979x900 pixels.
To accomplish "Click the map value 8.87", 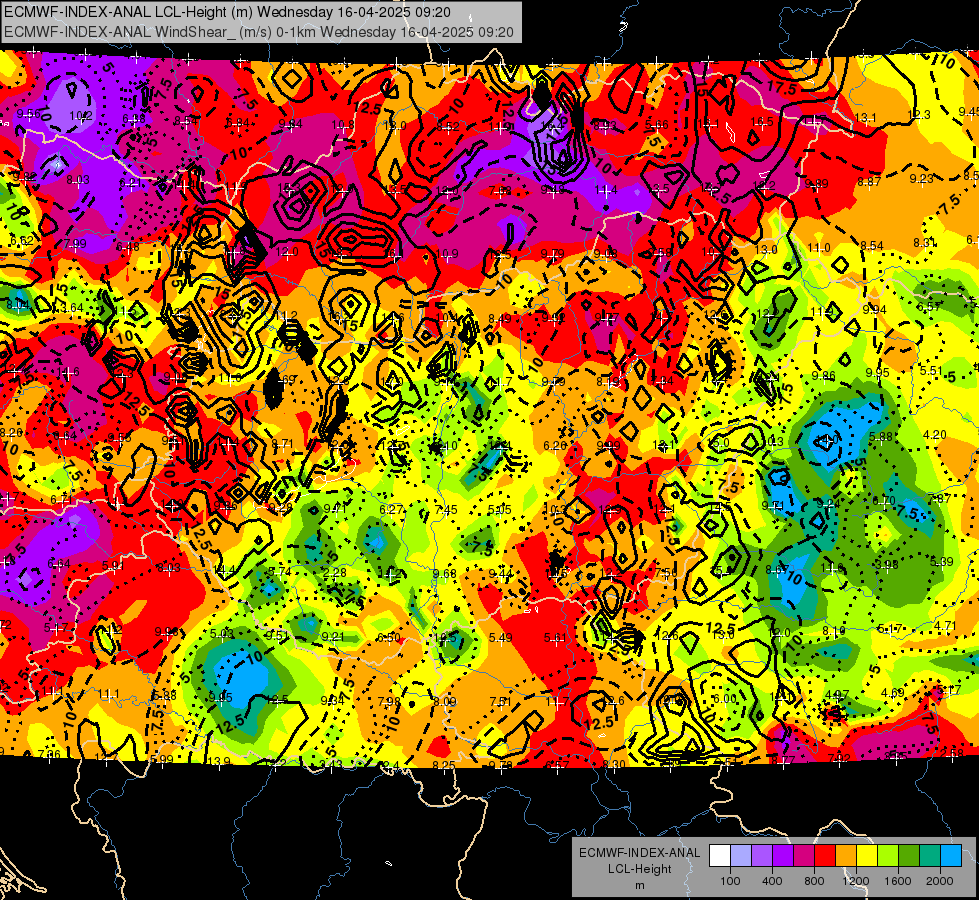I will click(869, 181).
